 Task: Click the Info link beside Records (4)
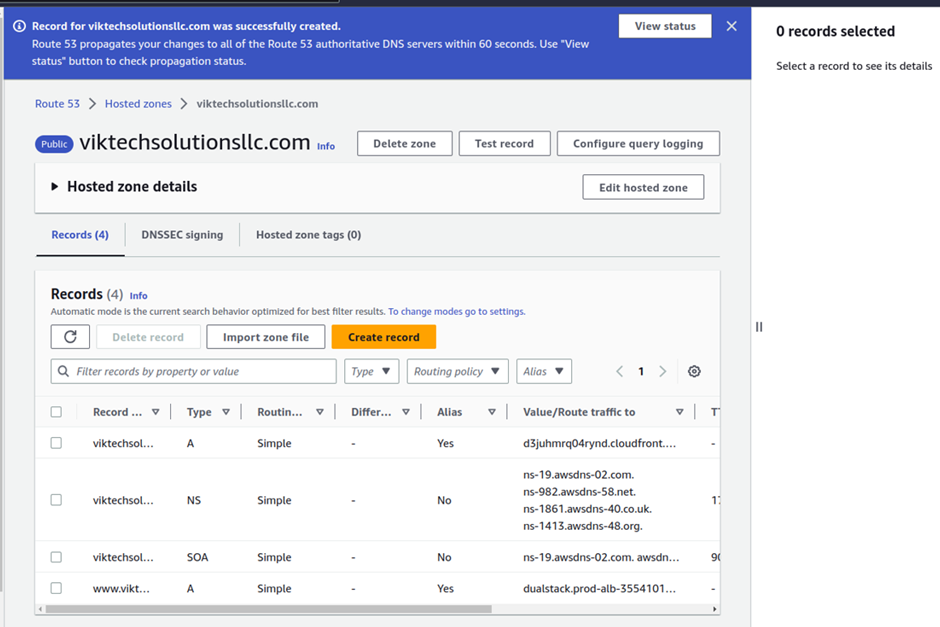point(138,296)
